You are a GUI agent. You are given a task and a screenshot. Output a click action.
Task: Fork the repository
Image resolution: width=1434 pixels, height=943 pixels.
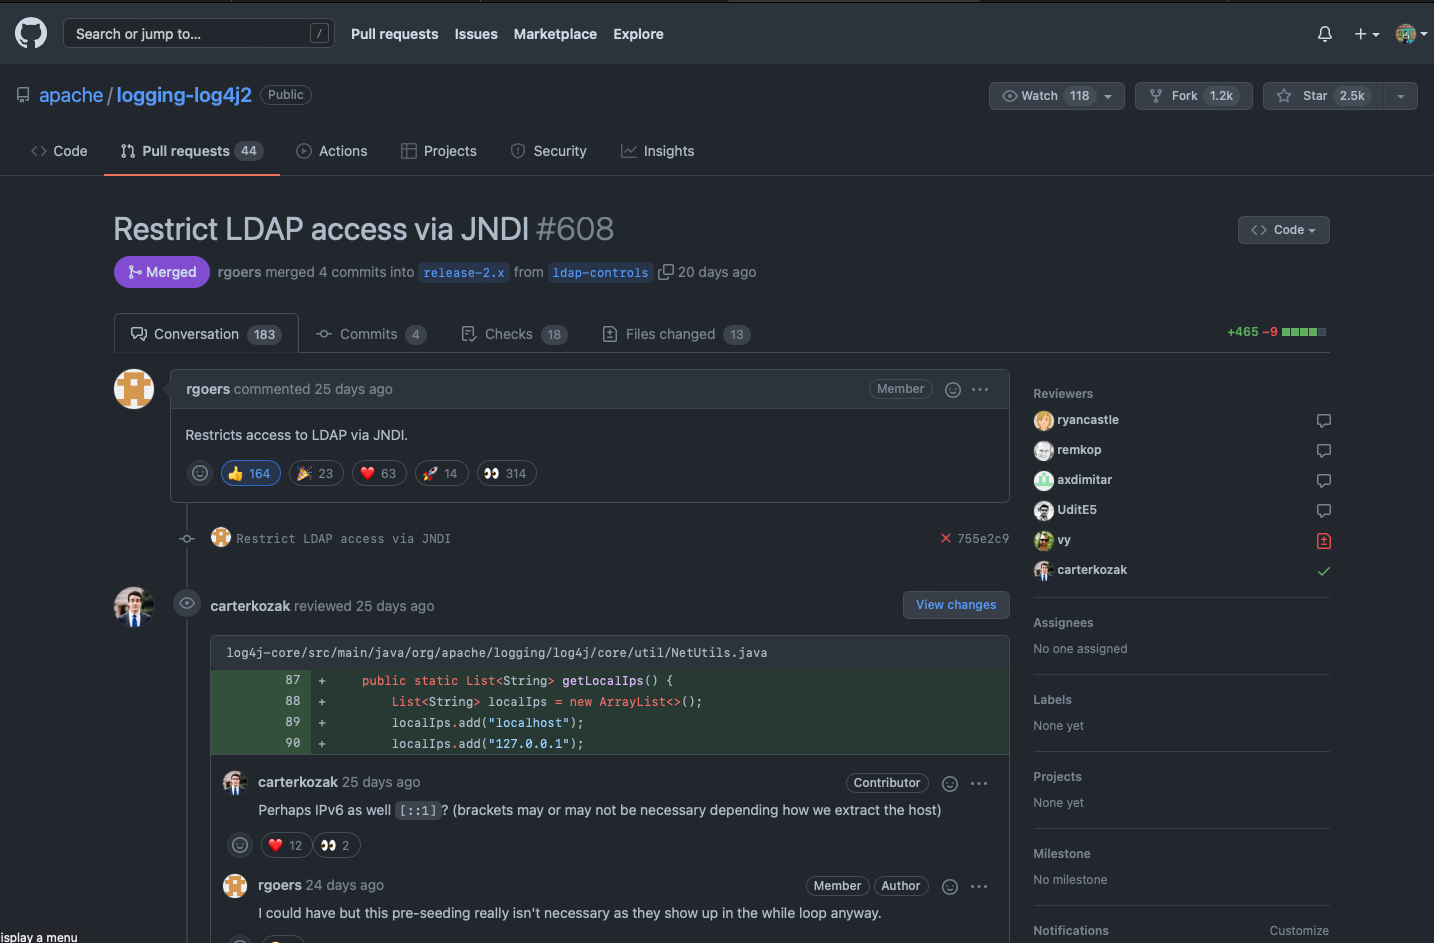click(x=1193, y=96)
